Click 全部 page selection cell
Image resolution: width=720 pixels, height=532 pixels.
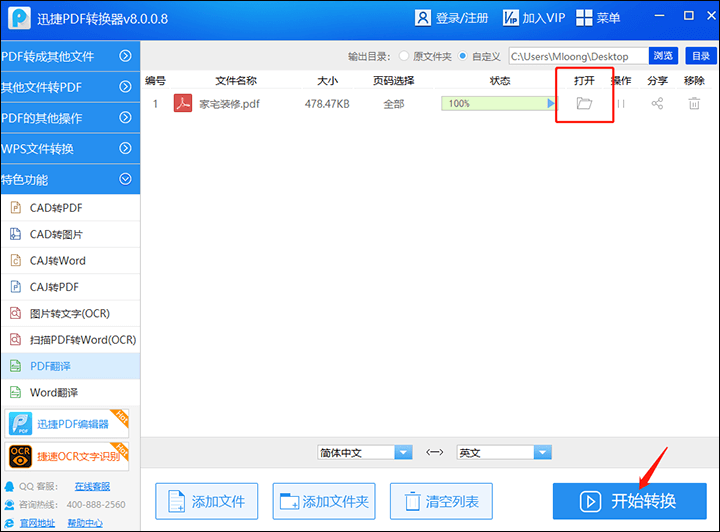click(x=394, y=104)
